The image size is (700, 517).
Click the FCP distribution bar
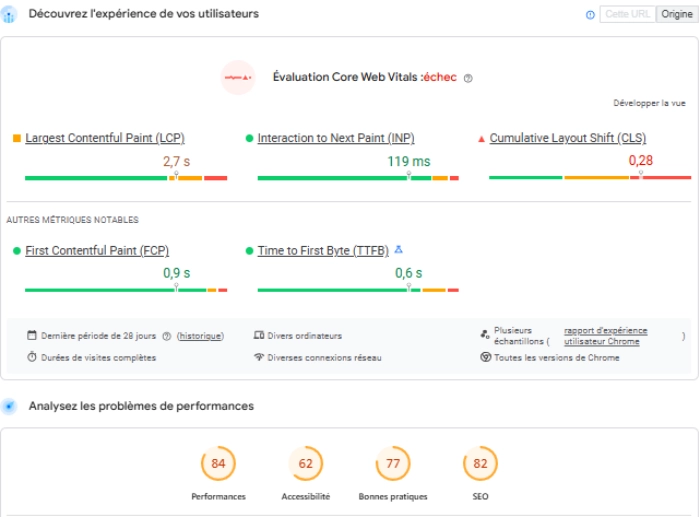[126, 290]
